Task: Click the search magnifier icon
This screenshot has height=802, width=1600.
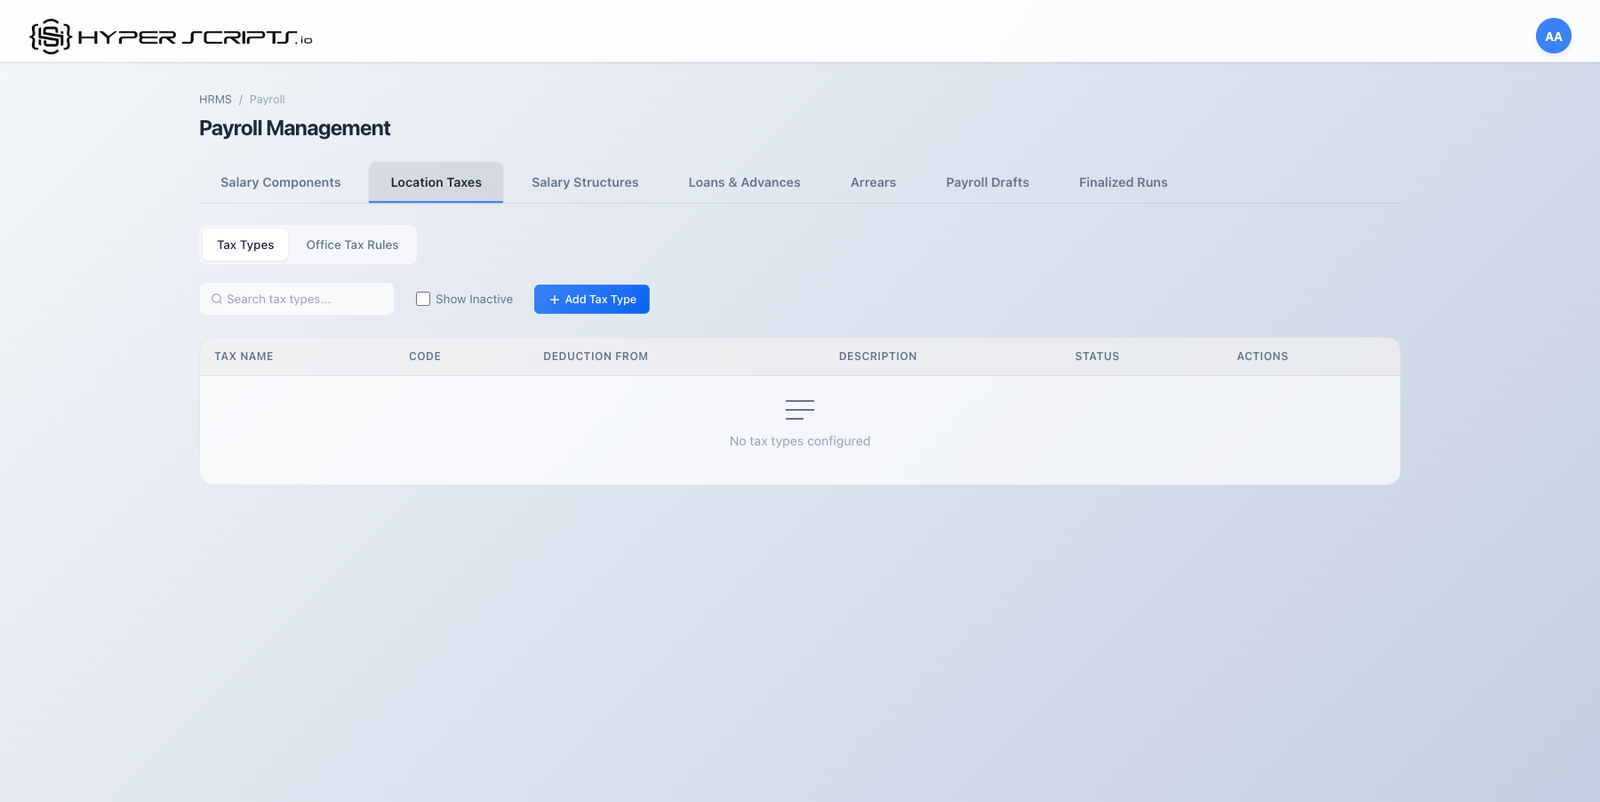Action: point(216,299)
